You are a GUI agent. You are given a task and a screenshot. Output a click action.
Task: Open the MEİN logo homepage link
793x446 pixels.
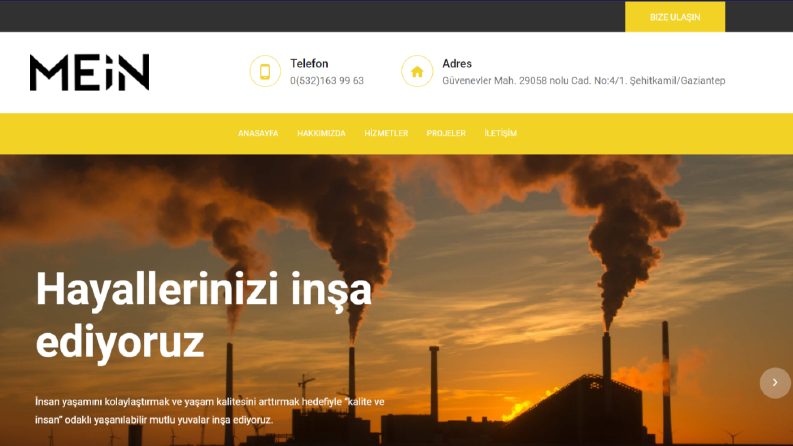point(90,72)
